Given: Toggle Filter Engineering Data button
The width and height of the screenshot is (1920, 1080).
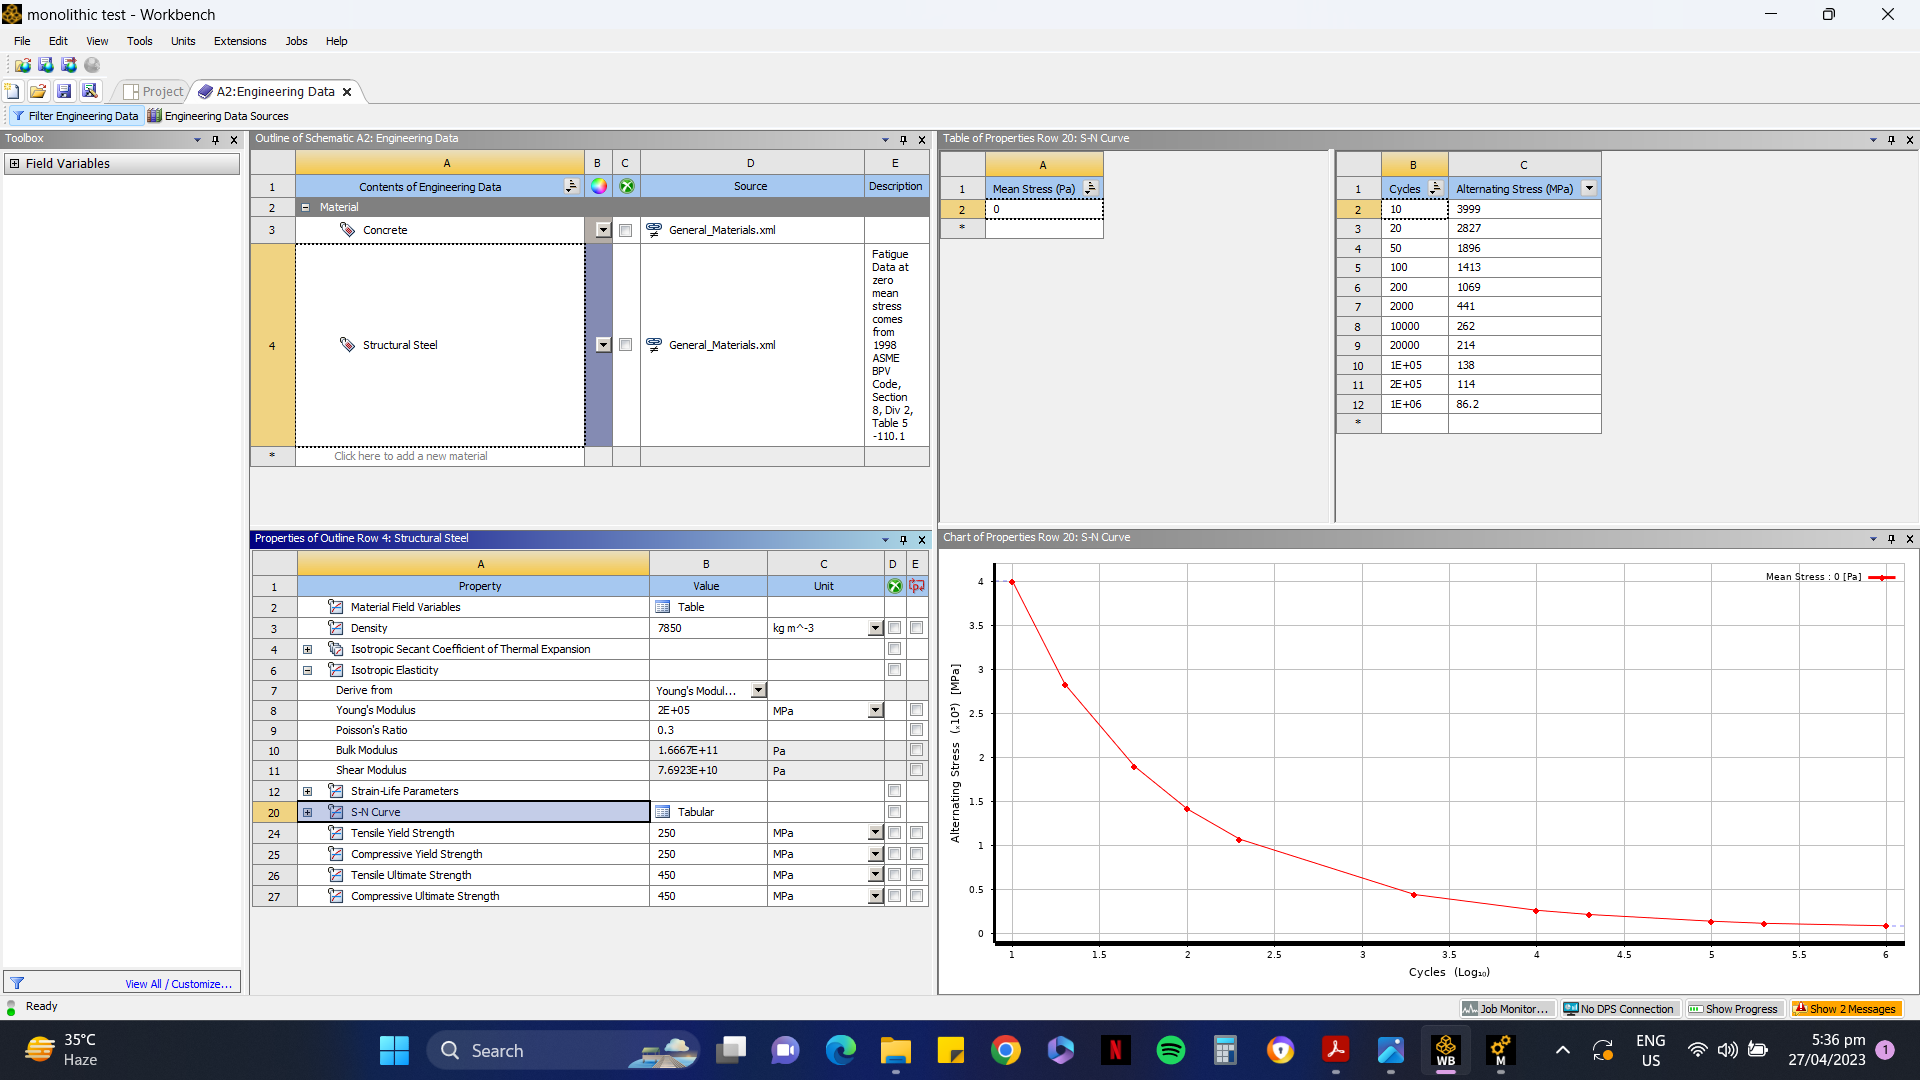Looking at the screenshot, I should tap(75, 116).
